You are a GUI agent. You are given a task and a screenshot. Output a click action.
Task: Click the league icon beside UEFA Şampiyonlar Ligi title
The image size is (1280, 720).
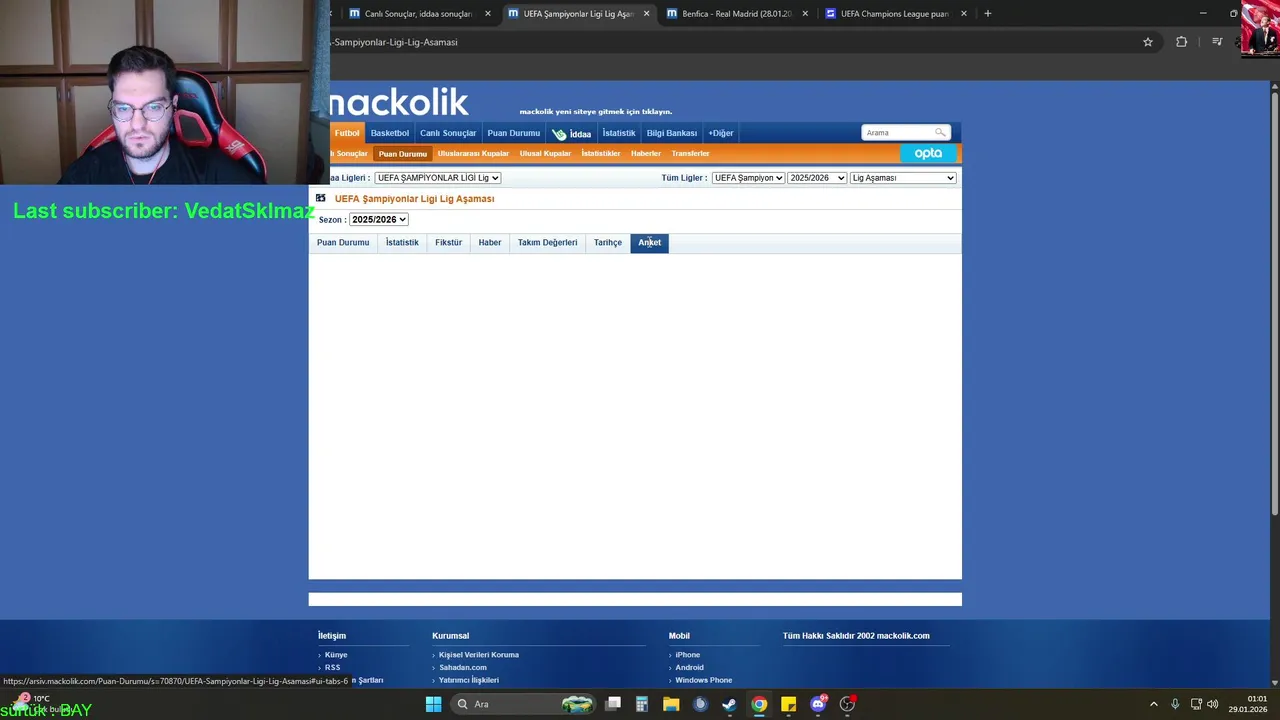[321, 198]
